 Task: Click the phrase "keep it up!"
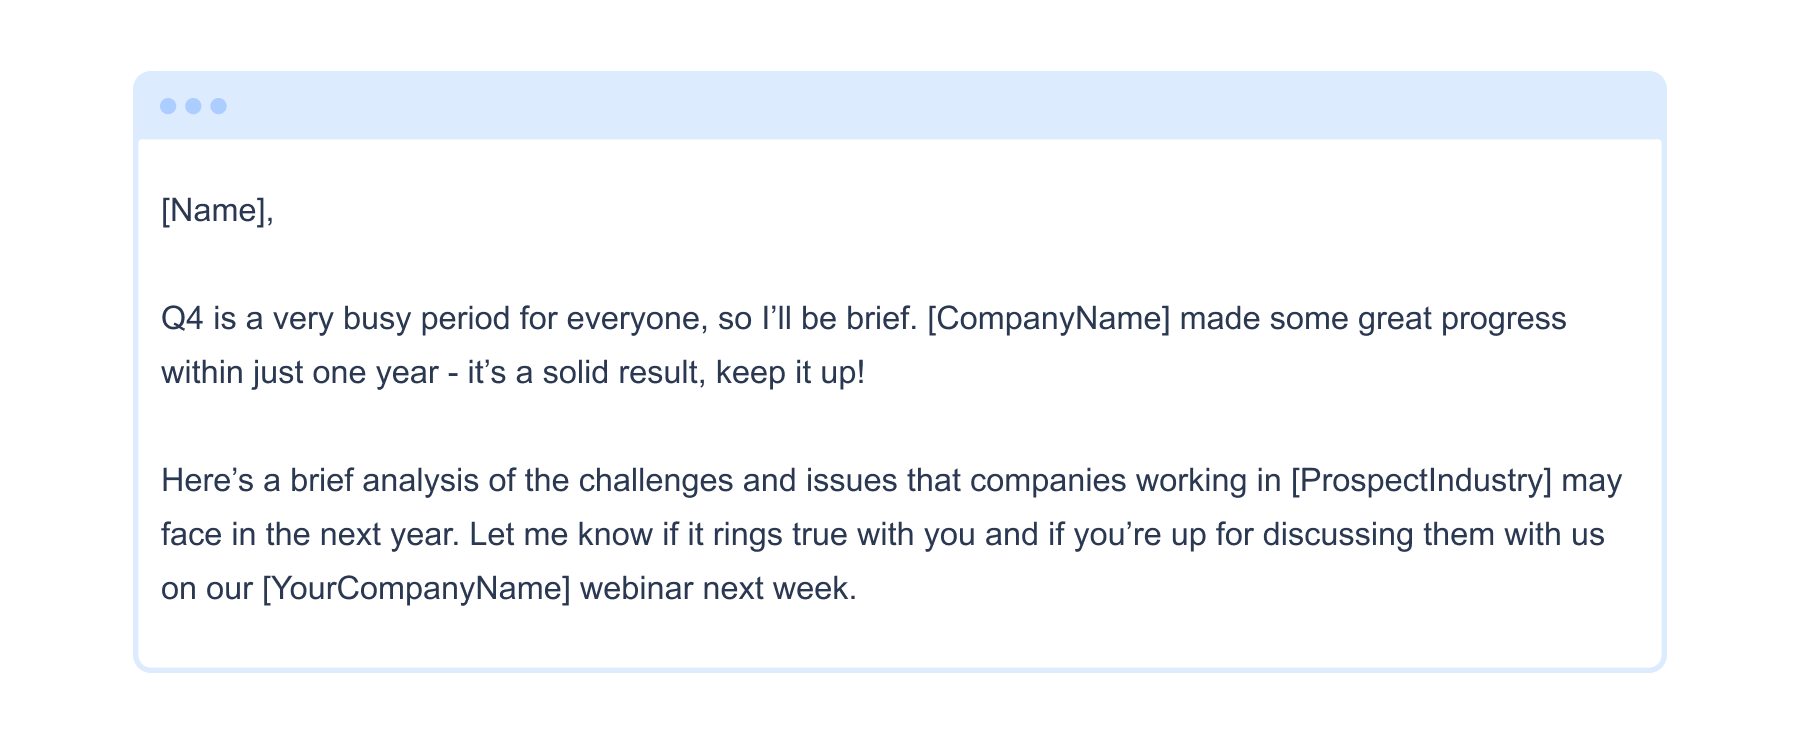[x=790, y=373]
